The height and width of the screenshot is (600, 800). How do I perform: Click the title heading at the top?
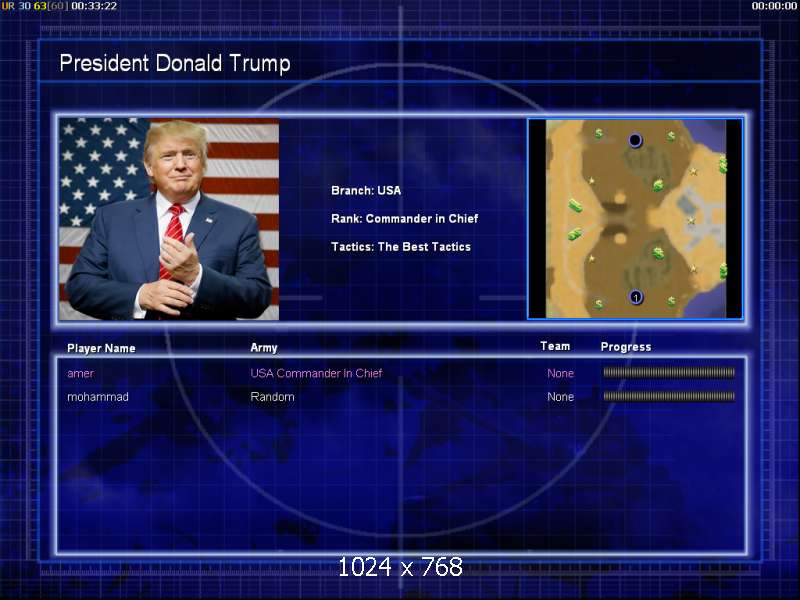coord(175,64)
